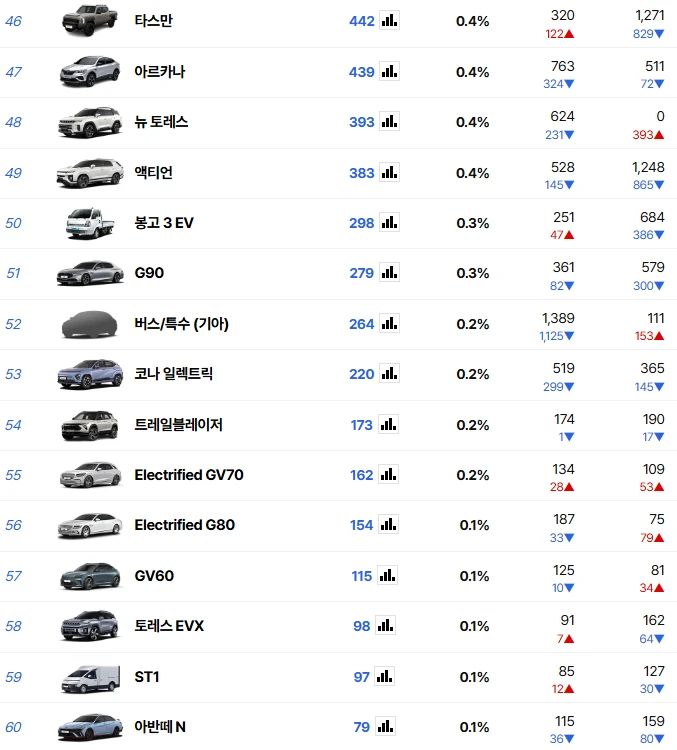Click the 뉴 토레스 car image
Screen dimensions: 677x750
[x=90, y=122]
